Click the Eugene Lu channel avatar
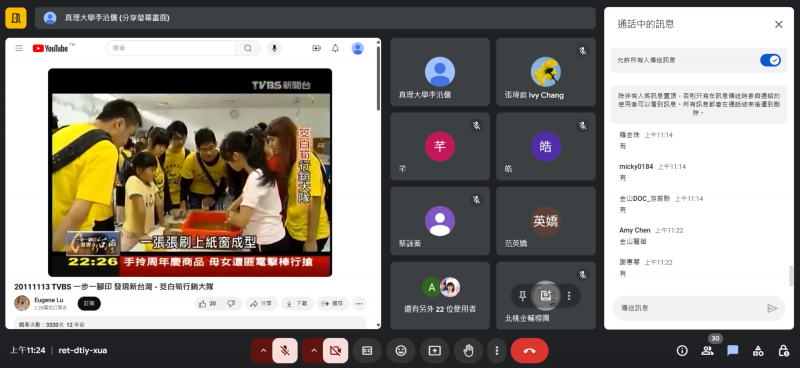This screenshot has width=800, height=368. point(21,303)
